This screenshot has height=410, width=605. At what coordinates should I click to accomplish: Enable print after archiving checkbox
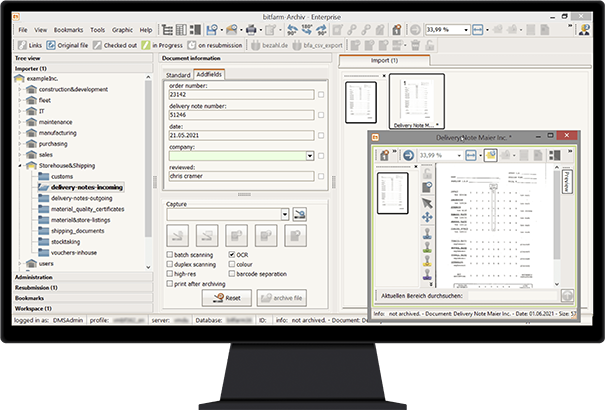[x=169, y=283]
